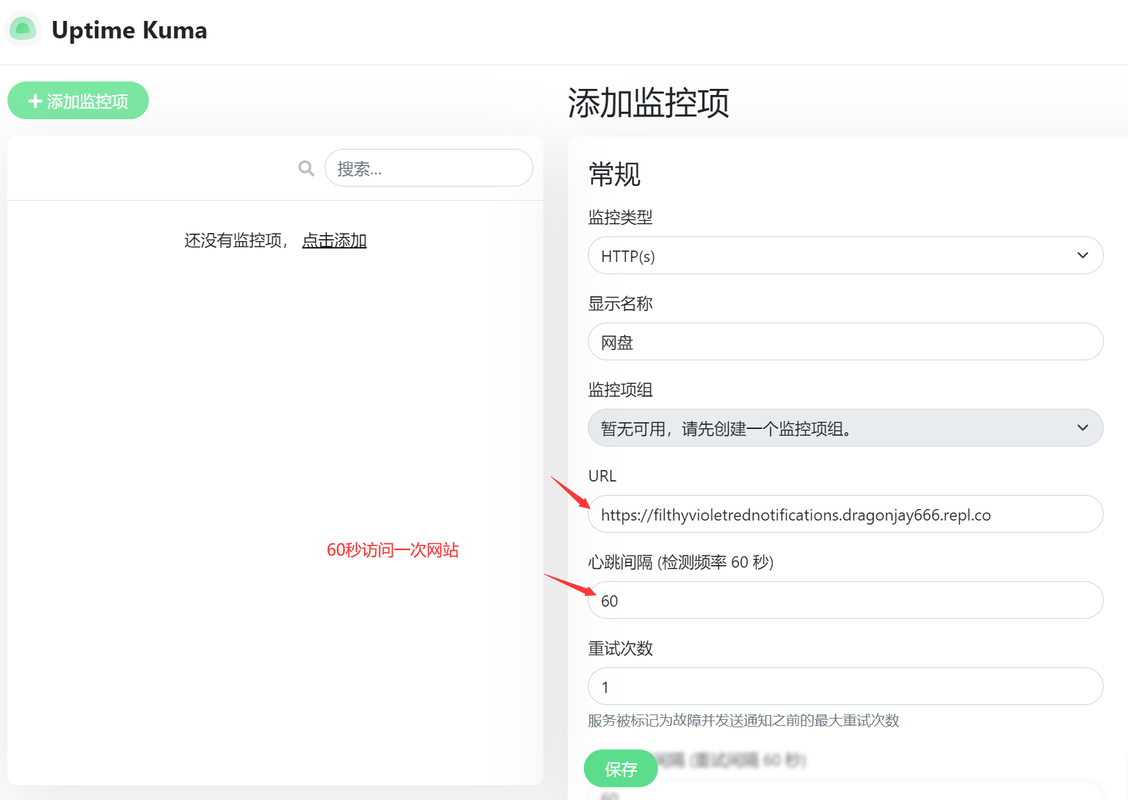Focus the 搜索... search field
Screen dimensions: 1128x800
pos(429,168)
